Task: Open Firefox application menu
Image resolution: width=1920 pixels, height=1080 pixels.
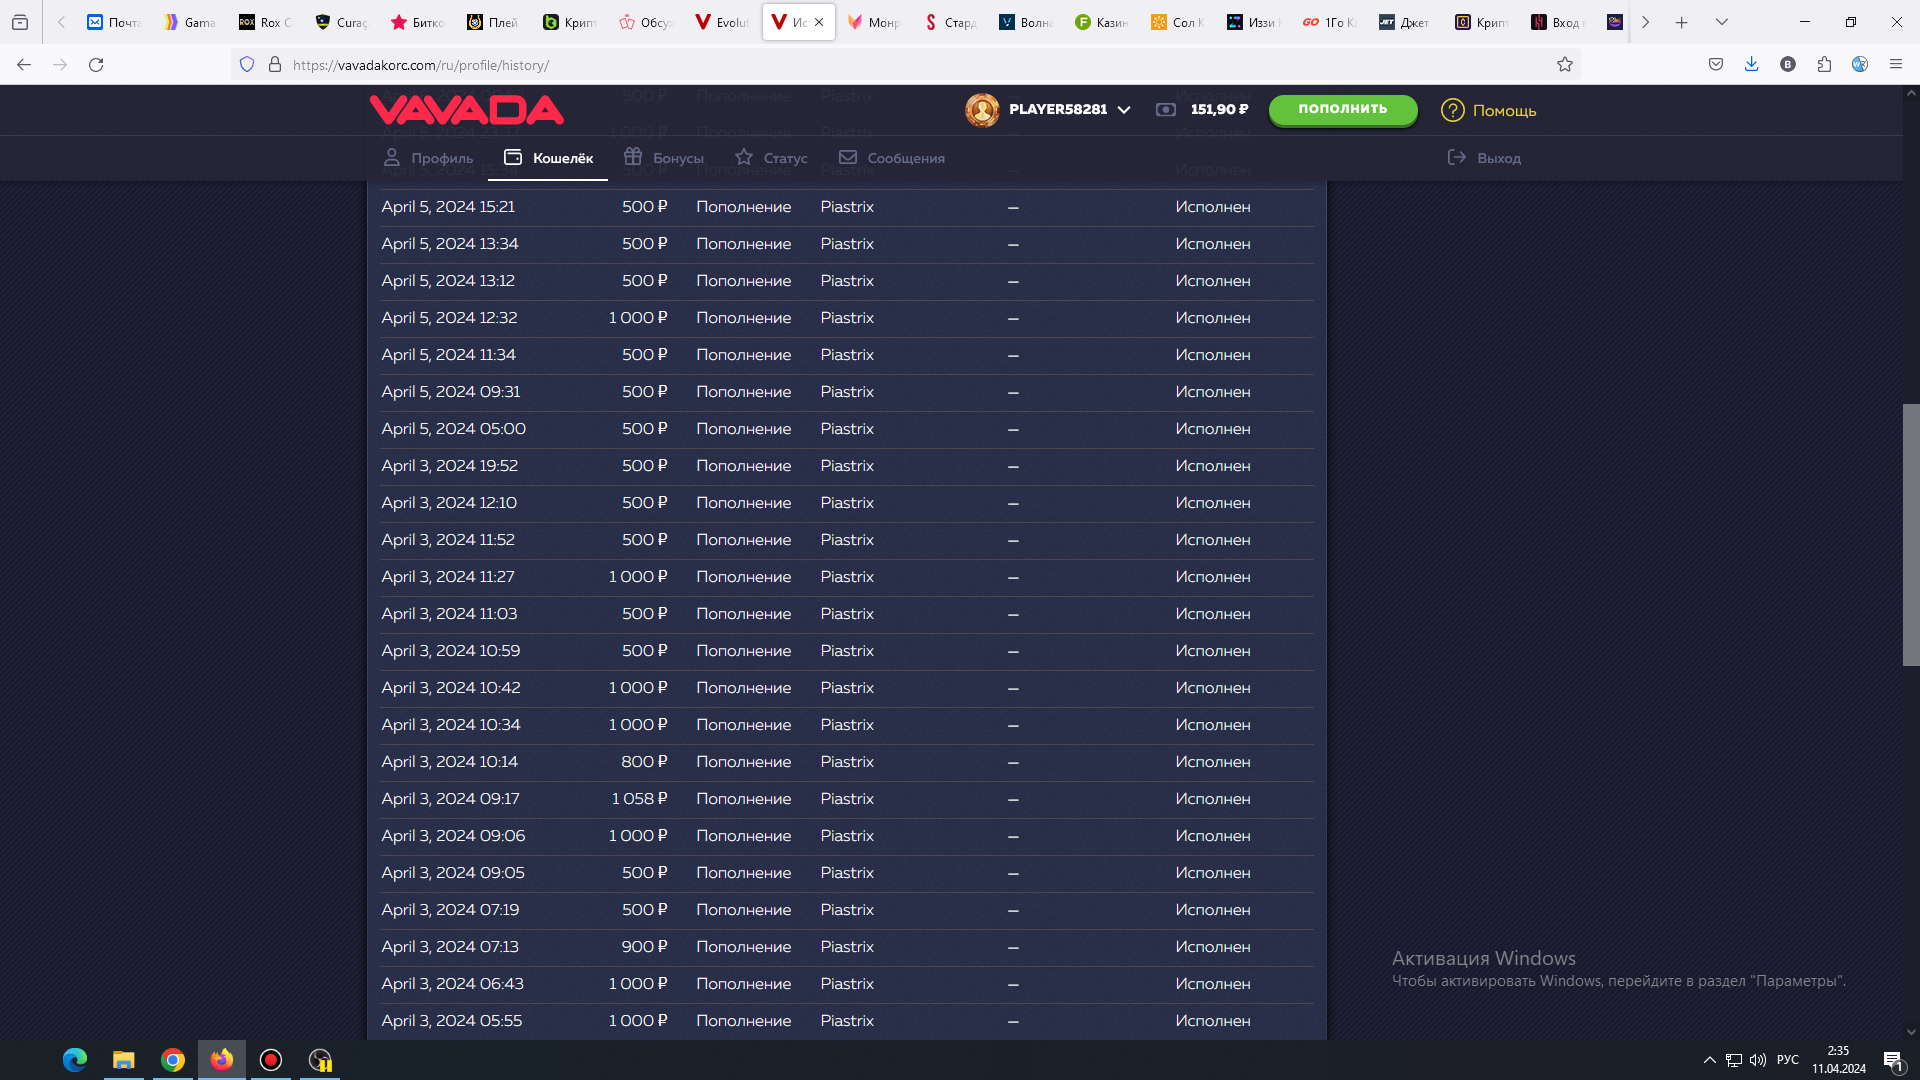Action: pos(1895,65)
